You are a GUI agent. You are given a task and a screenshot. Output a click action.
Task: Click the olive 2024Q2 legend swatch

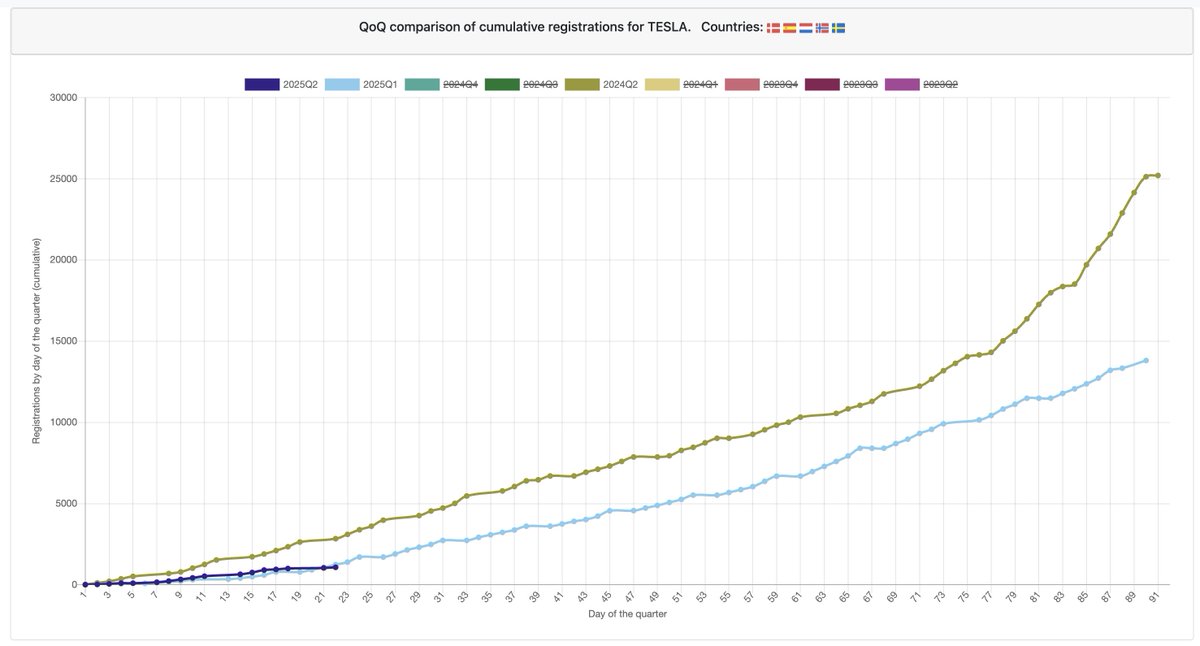tap(582, 85)
